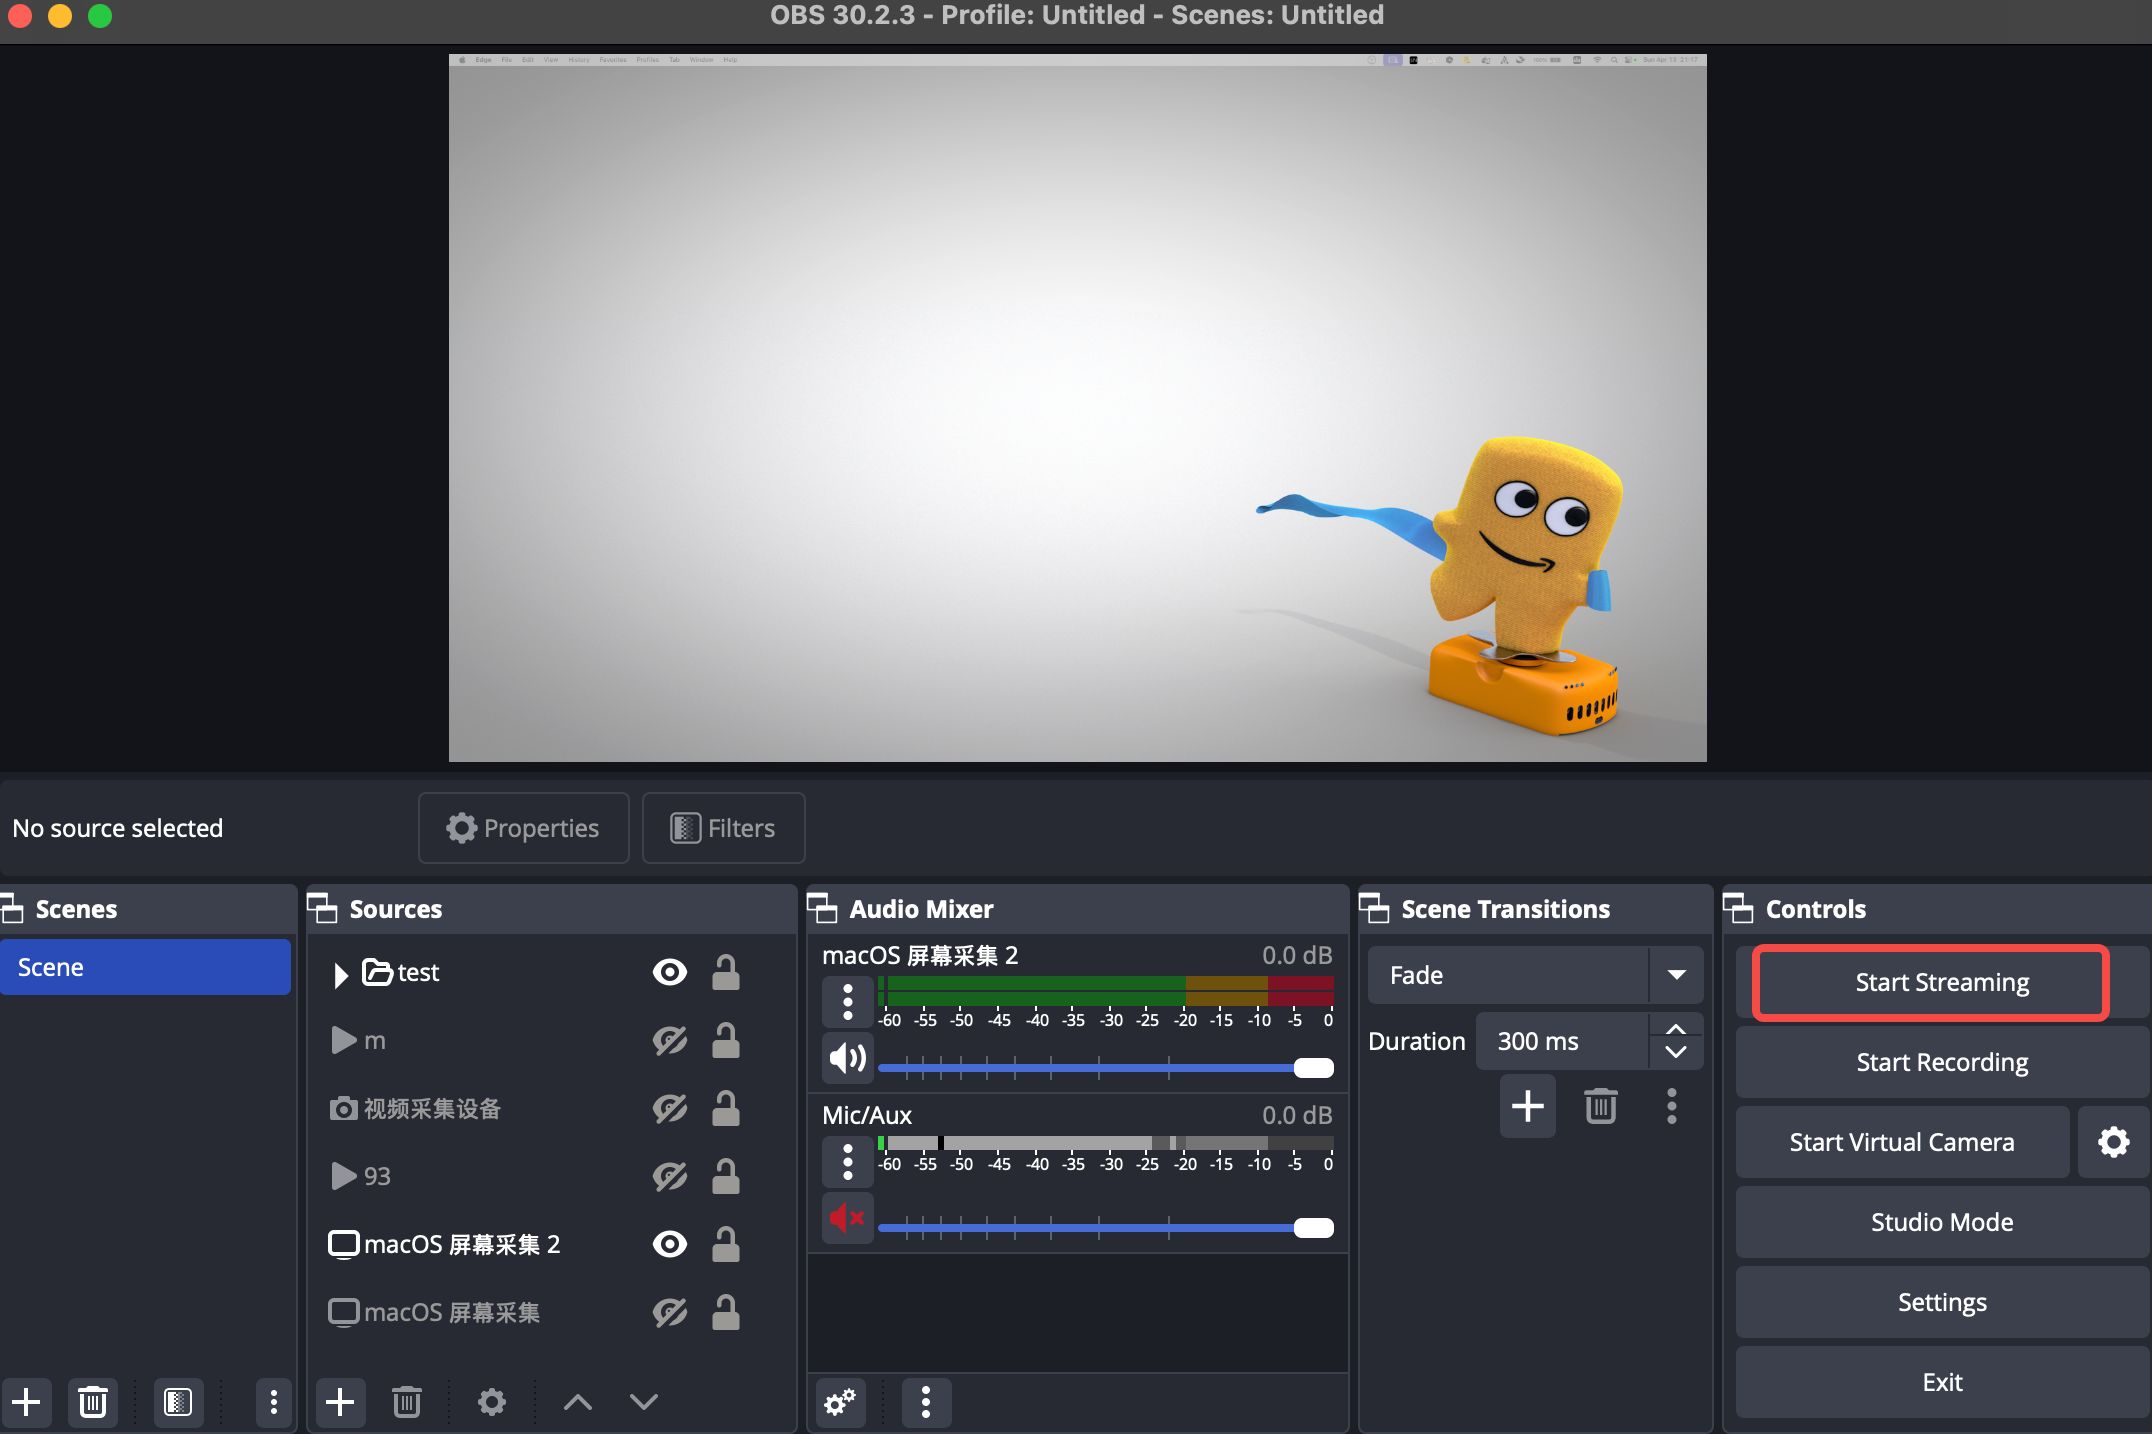Adjust the Mic/Aux volume slider handle
Image resolution: width=2152 pixels, height=1434 pixels.
coord(1313,1228)
